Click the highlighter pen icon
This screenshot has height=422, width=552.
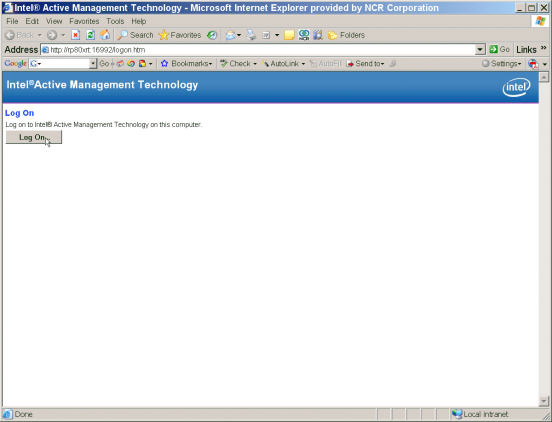click(393, 63)
